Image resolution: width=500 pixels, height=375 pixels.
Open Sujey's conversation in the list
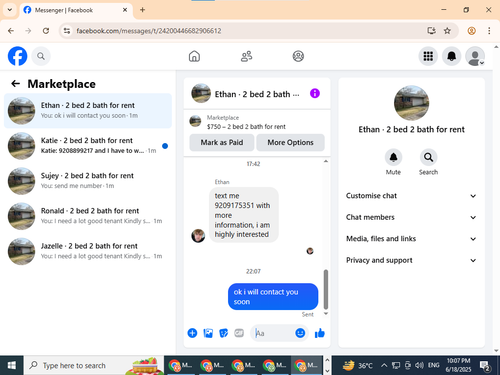(88, 181)
